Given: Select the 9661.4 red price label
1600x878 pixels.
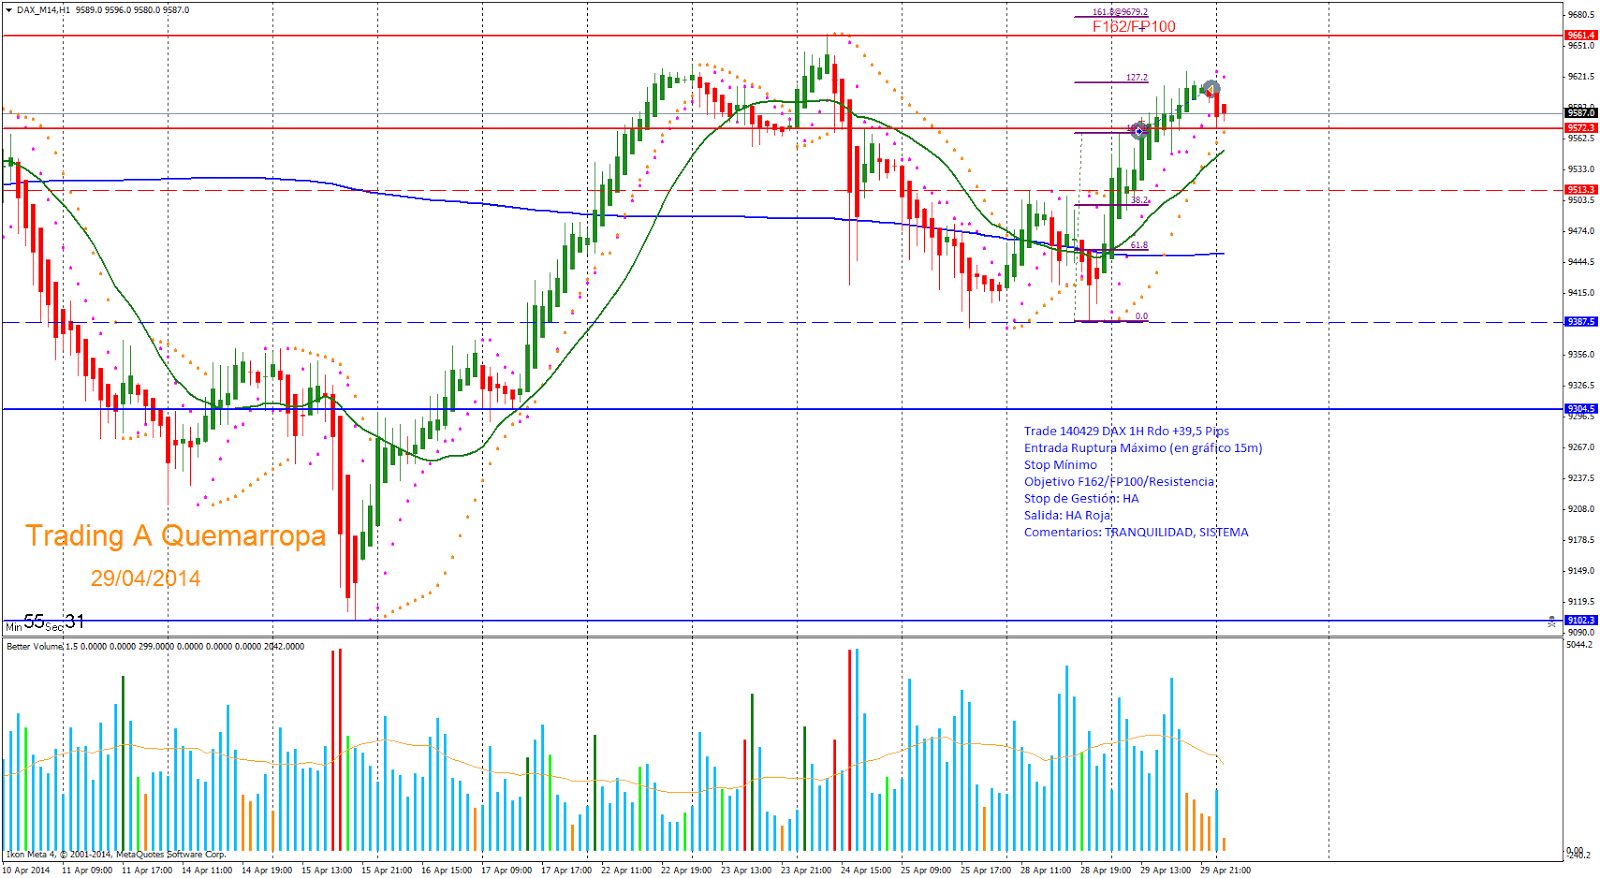Looking at the screenshot, I should point(1580,35).
